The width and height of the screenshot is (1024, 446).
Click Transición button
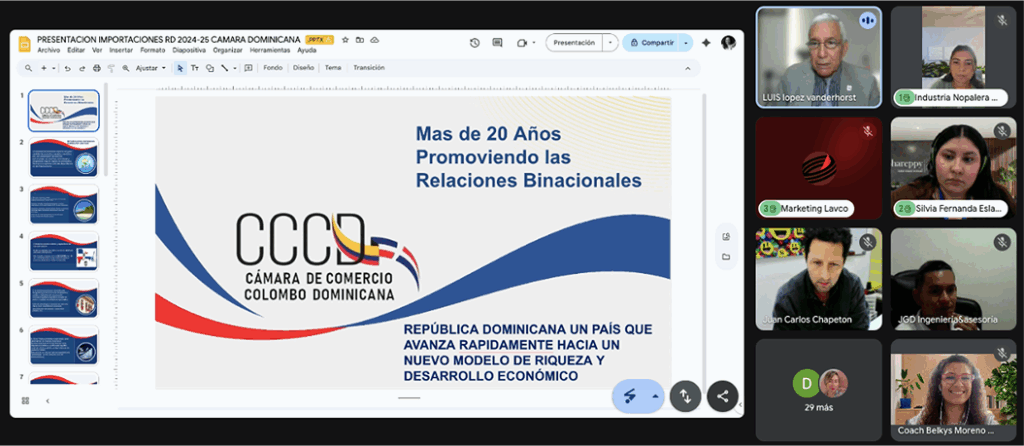click(x=369, y=68)
